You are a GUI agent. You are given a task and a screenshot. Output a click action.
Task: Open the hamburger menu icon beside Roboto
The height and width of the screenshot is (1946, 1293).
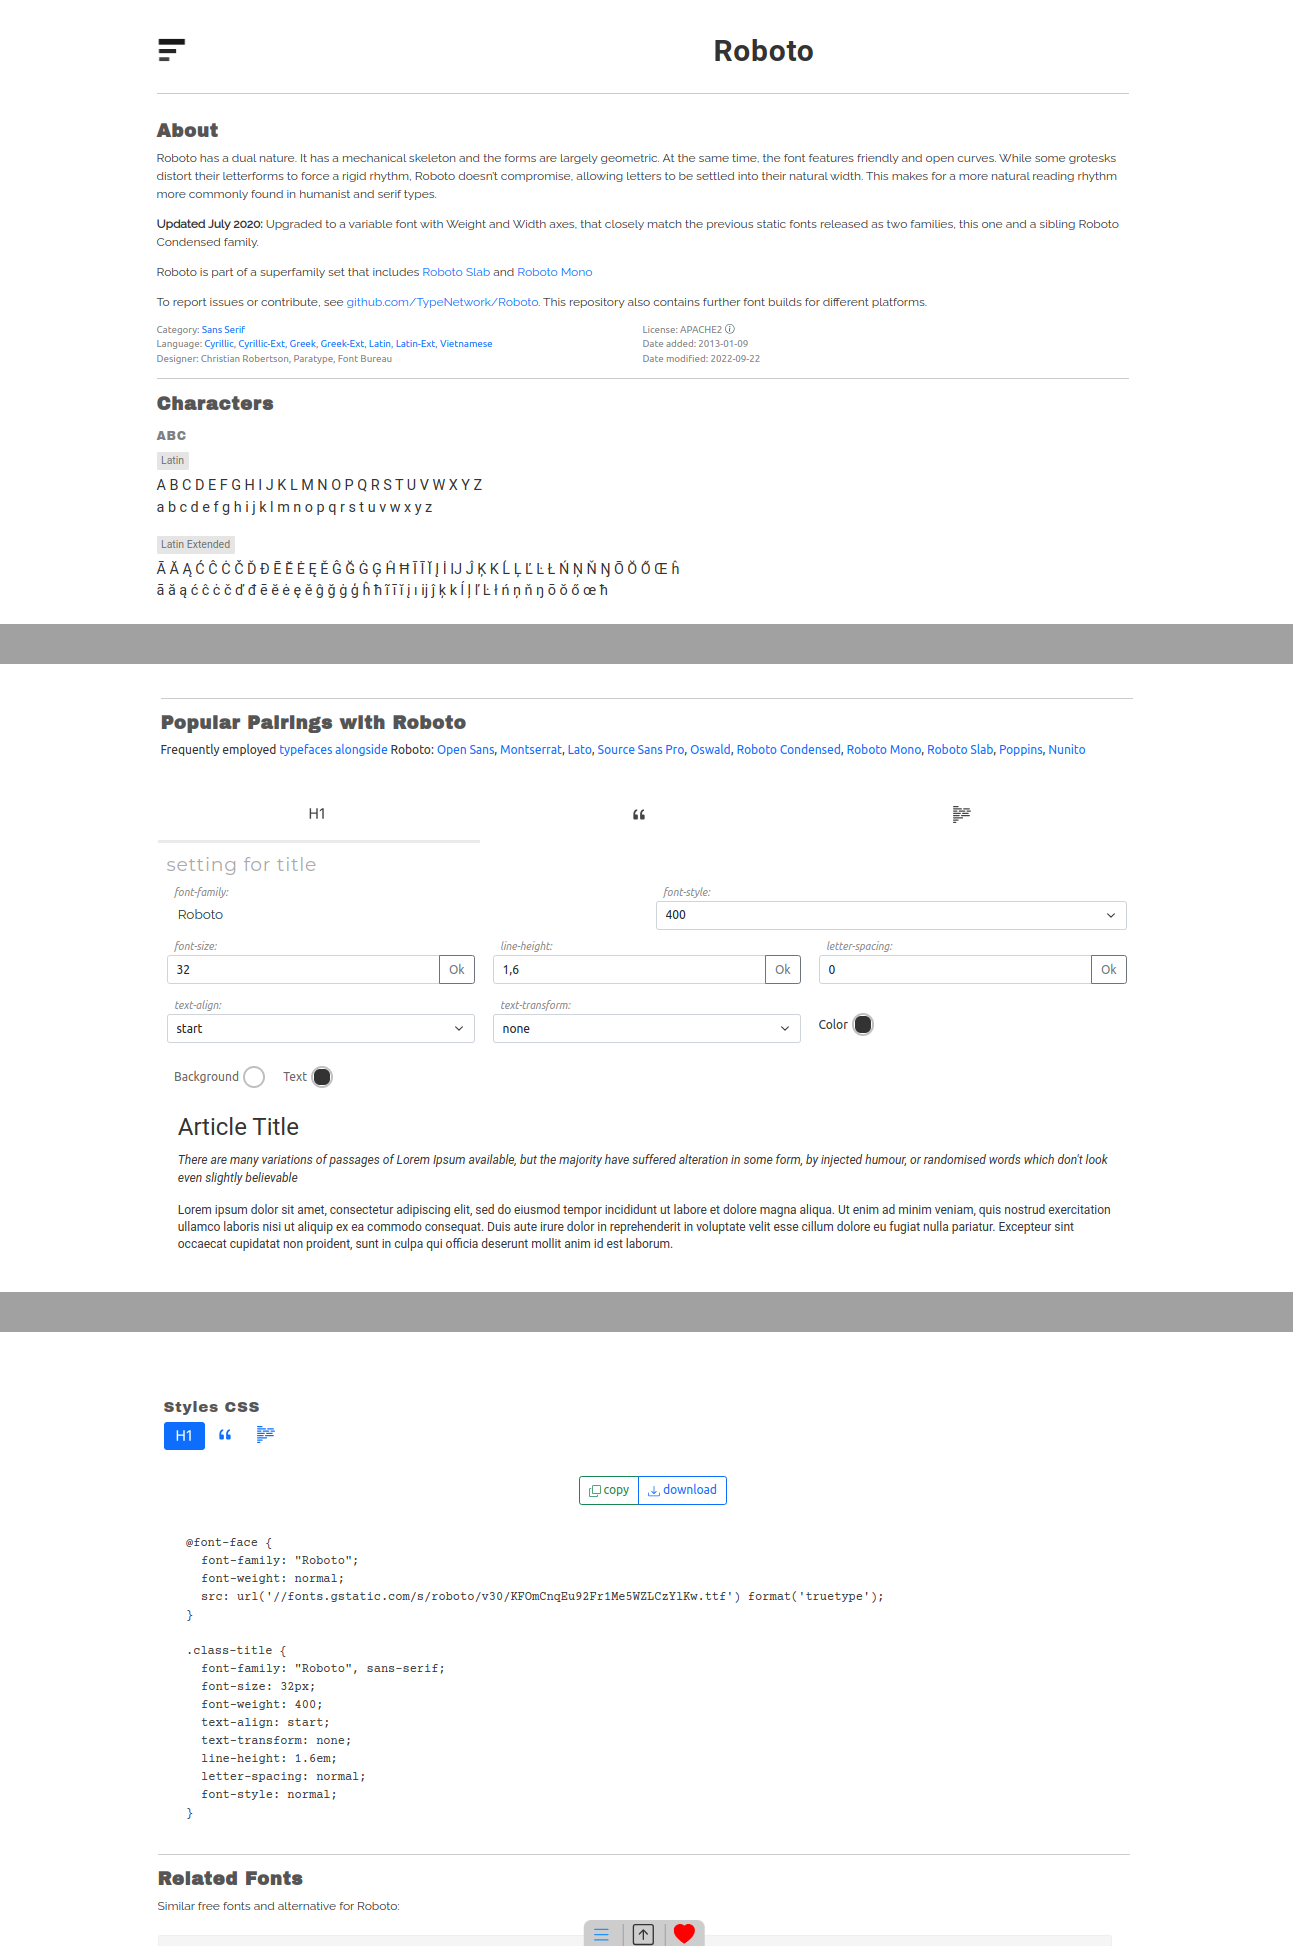(171, 50)
